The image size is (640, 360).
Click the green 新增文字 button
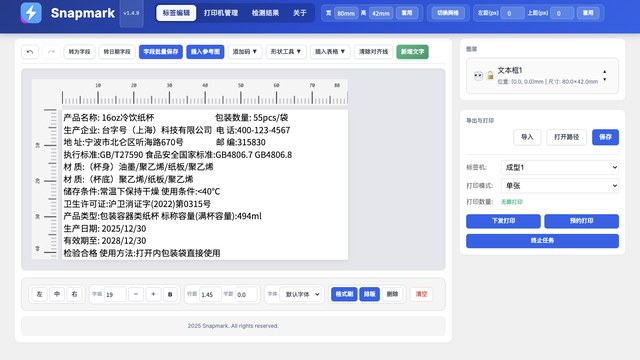click(x=412, y=52)
